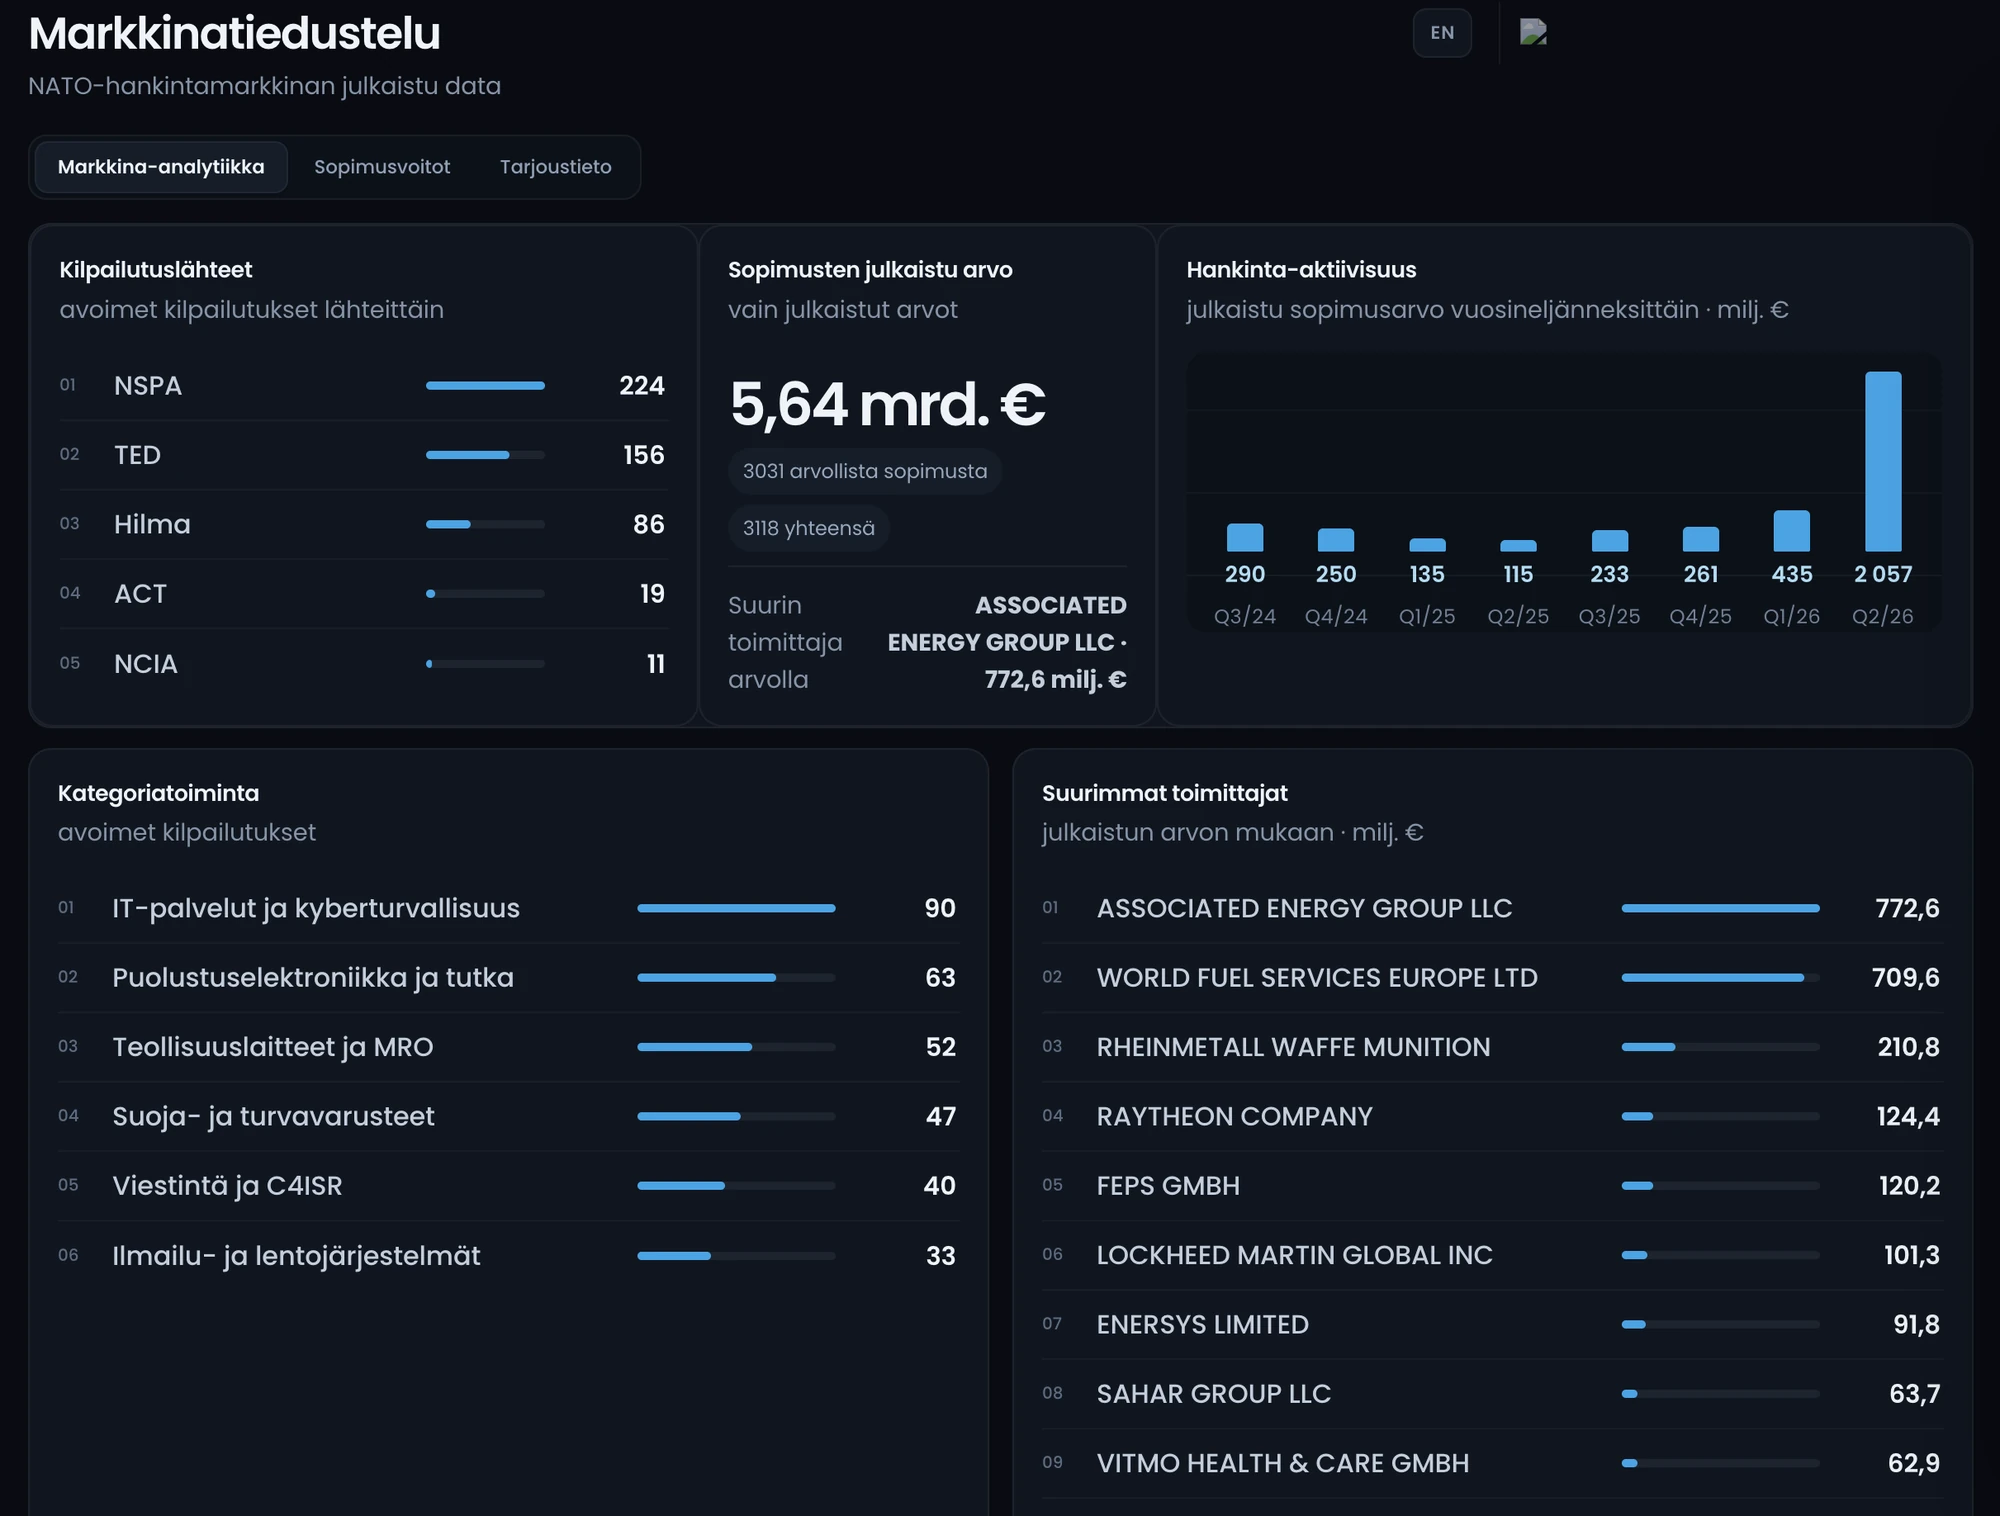Select VITMO HEALTH & CARE GMBH supplier
Viewport: 2000px width, 1516px height.
(x=1283, y=1463)
